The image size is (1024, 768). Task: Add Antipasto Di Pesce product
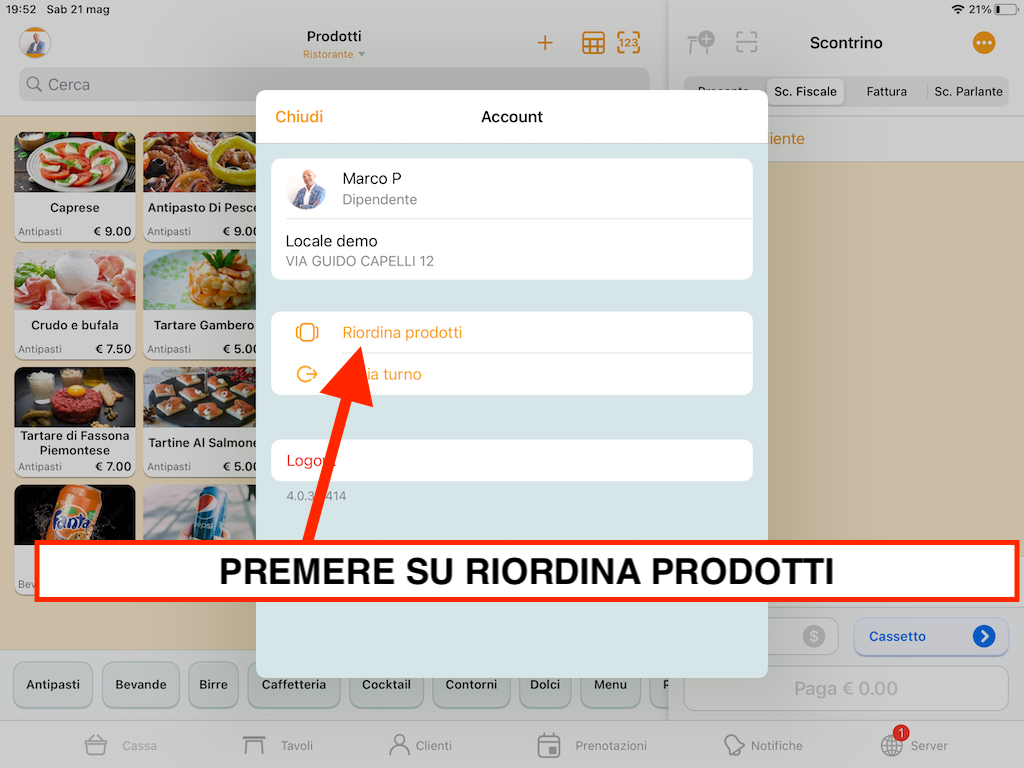click(x=200, y=187)
